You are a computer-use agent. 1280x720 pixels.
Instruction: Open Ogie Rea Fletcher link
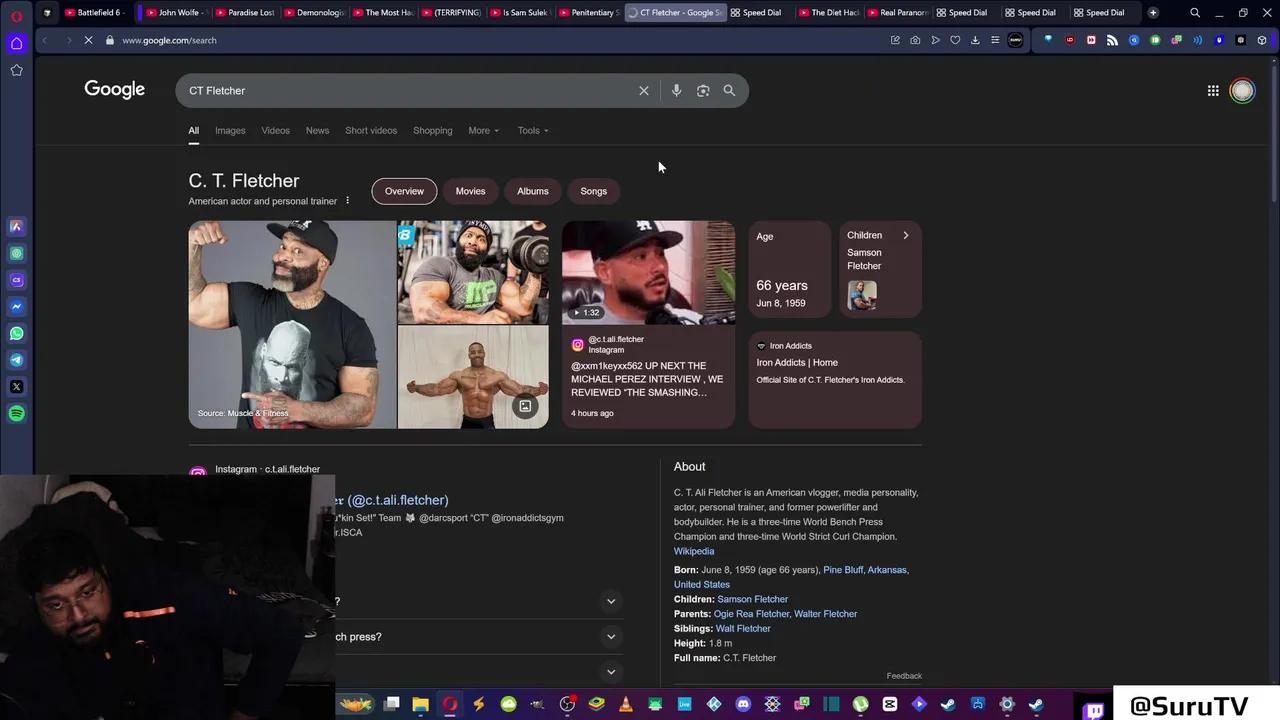[751, 614]
